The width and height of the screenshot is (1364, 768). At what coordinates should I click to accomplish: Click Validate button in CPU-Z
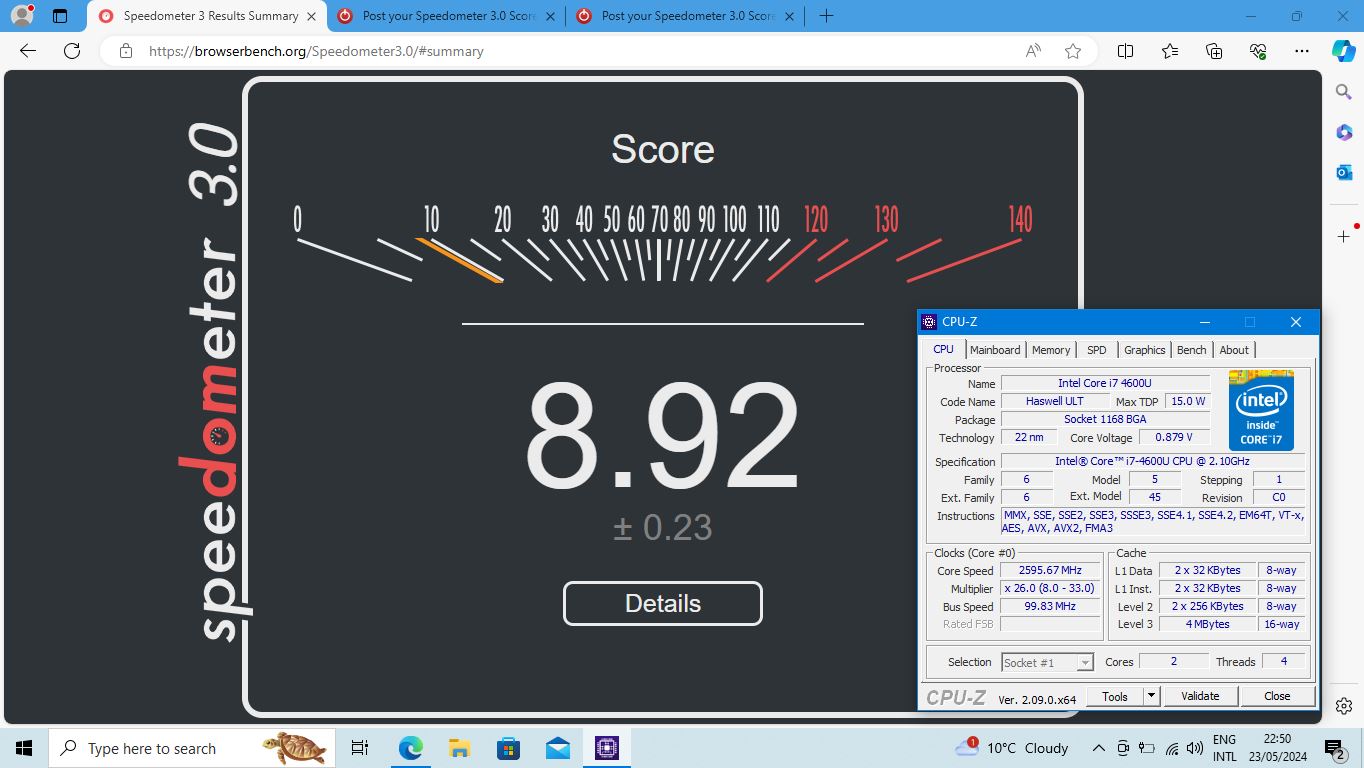(x=1200, y=696)
